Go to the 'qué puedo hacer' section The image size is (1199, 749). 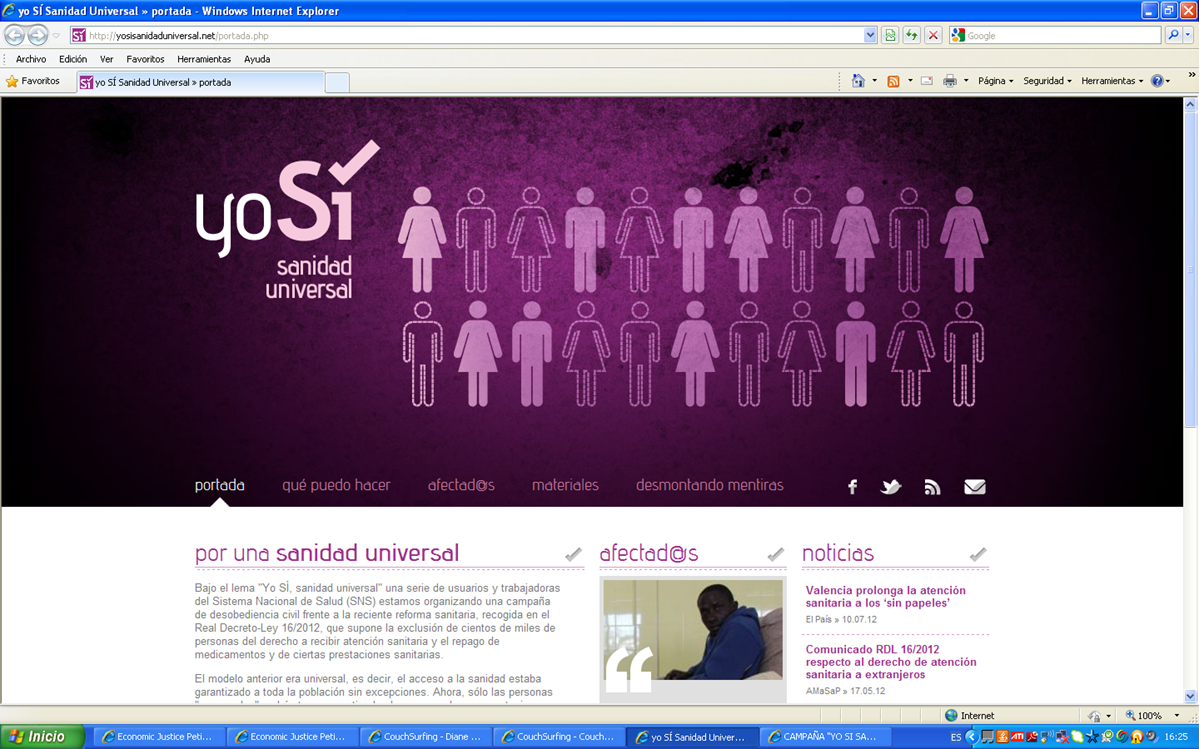(x=336, y=485)
